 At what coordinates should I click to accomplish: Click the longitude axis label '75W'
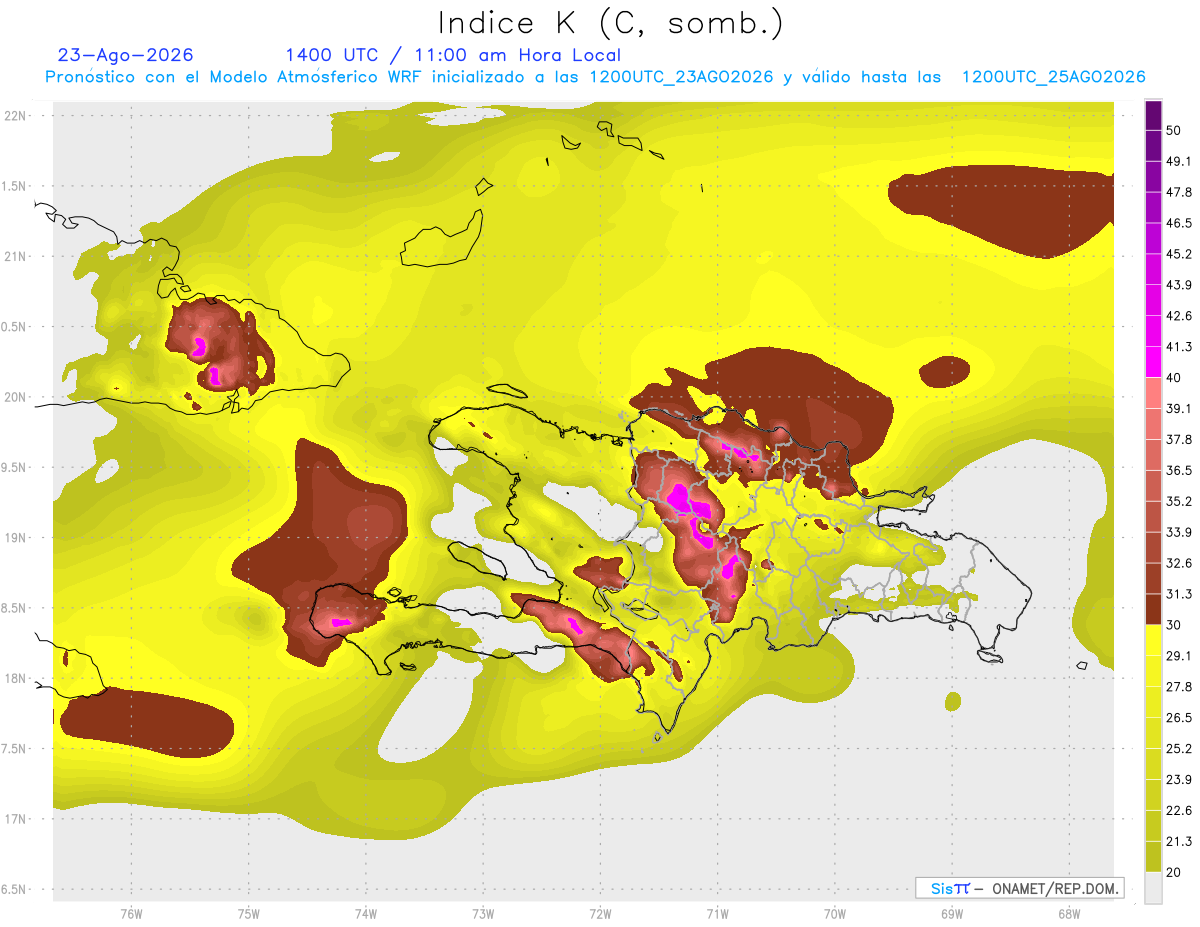[x=248, y=913]
